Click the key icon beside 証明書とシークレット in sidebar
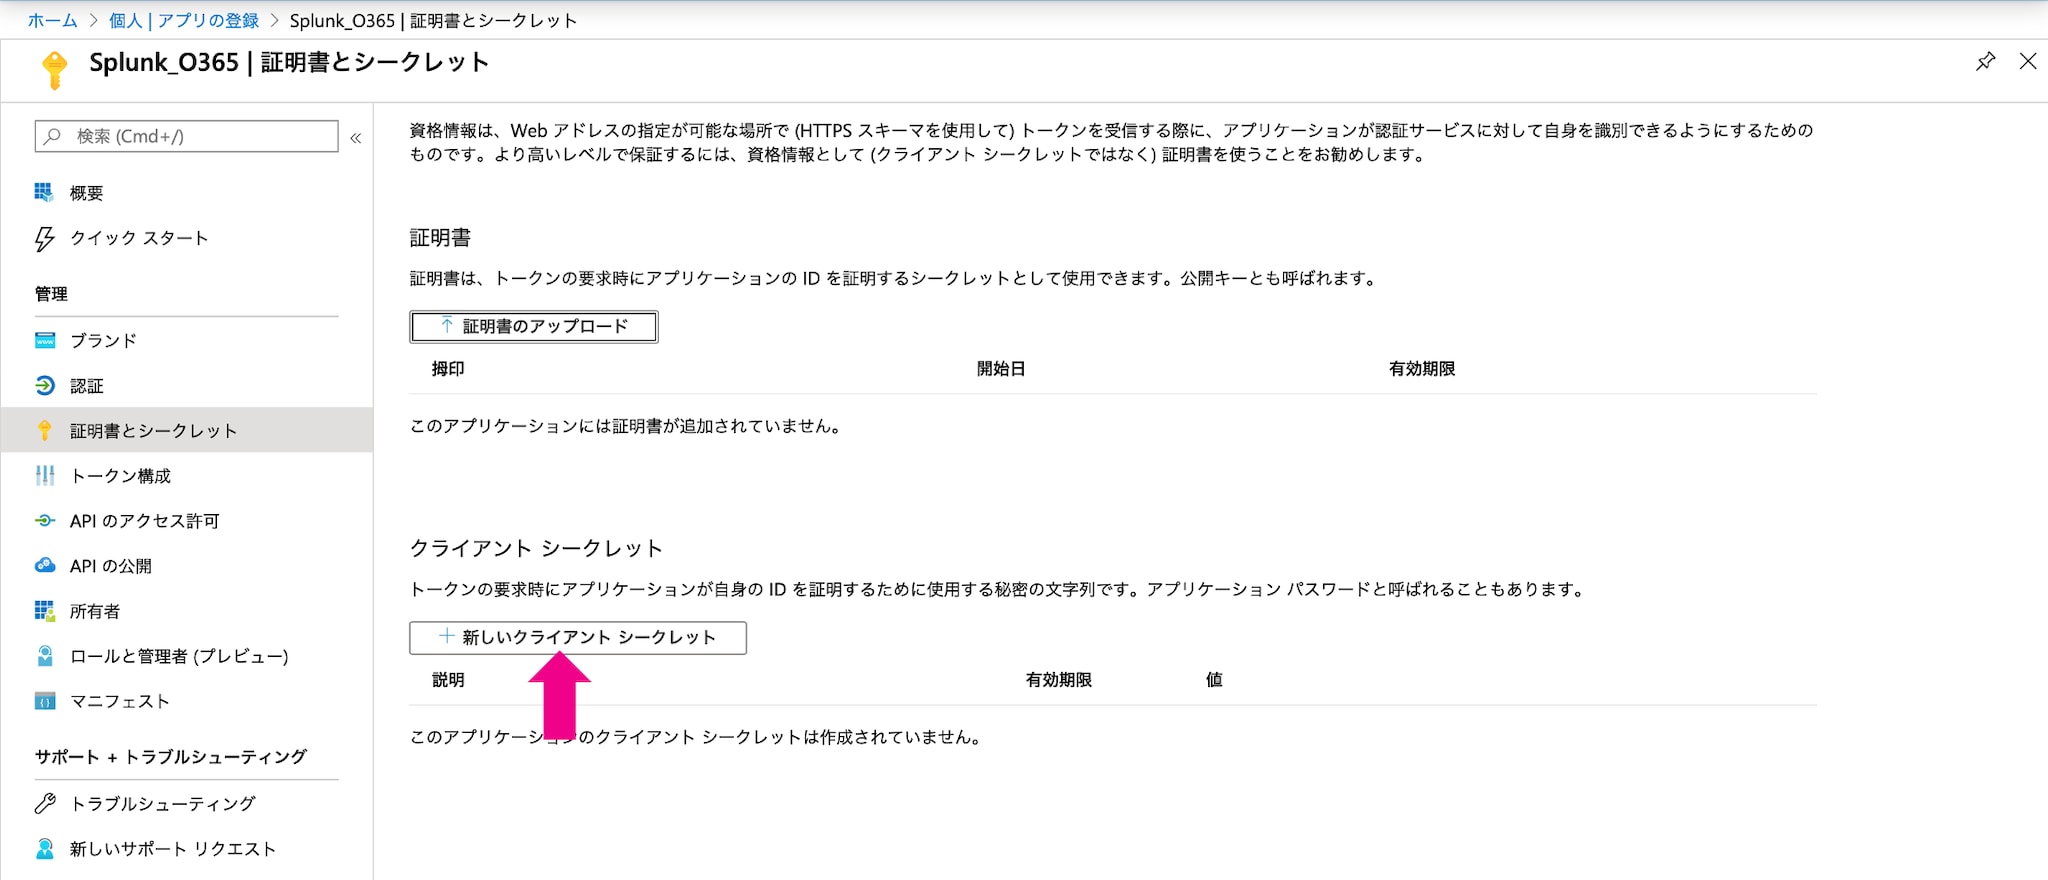Image resolution: width=2048 pixels, height=880 pixels. tap(44, 430)
